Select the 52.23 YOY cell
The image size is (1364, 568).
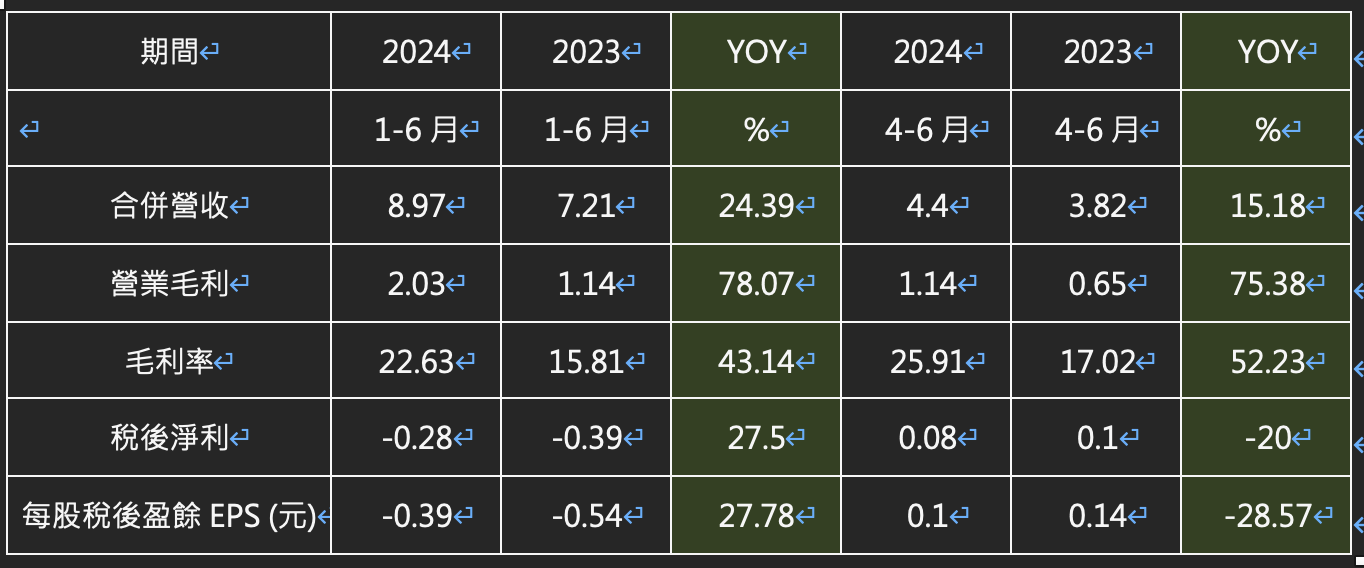coord(1267,361)
